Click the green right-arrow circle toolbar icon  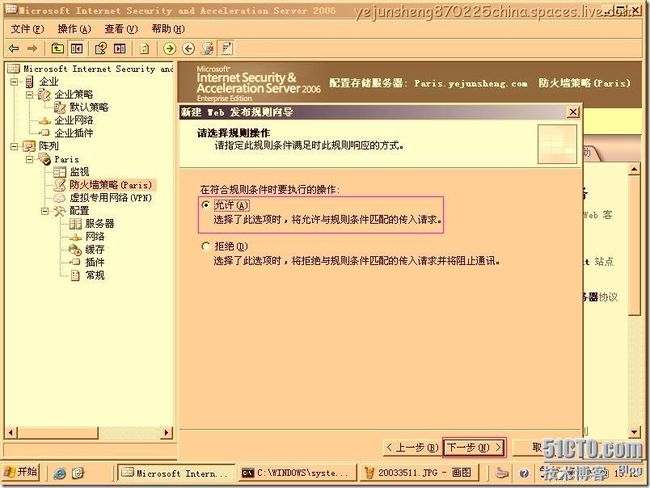169,49
